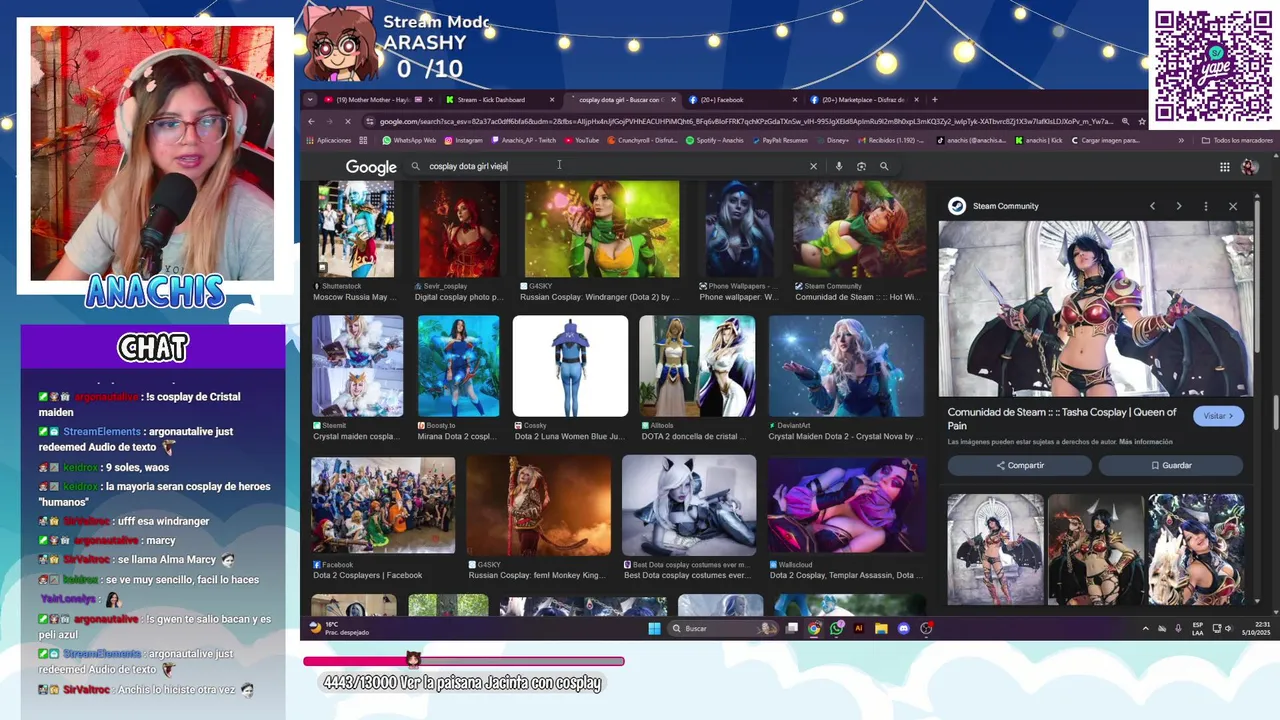Click the Guardar button

click(1171, 465)
